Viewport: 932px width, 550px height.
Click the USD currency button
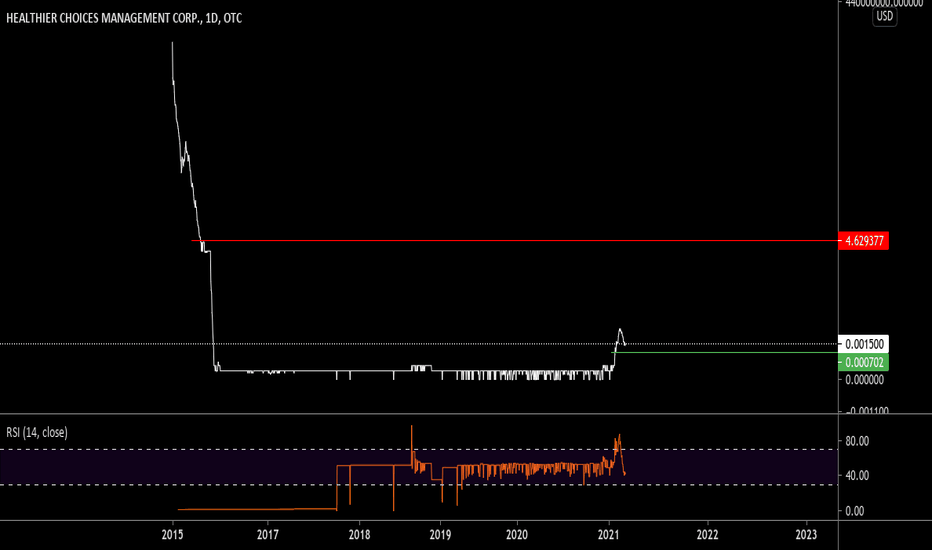(x=884, y=16)
